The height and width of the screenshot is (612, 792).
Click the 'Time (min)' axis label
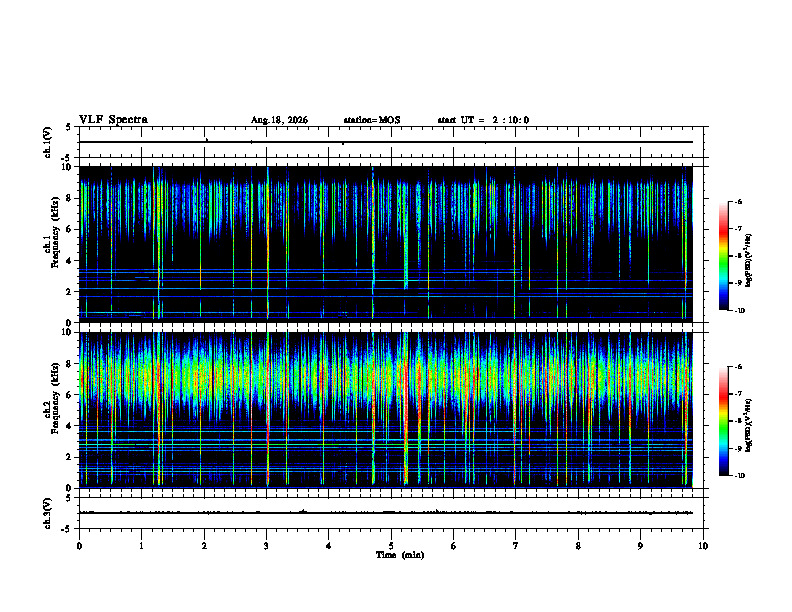(400, 555)
